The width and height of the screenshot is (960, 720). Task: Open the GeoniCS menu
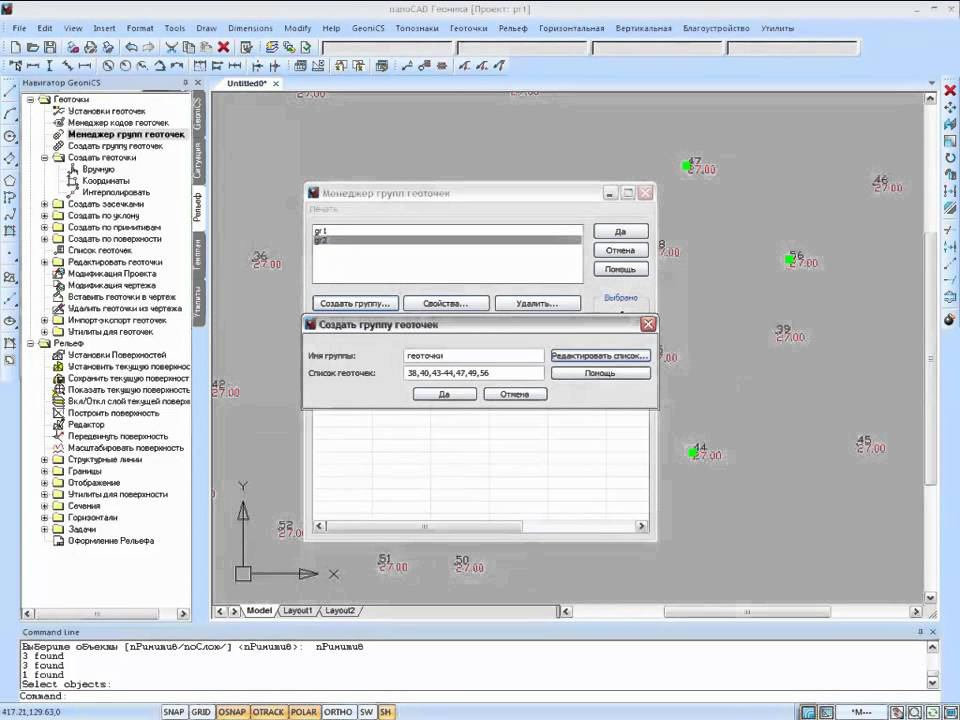click(368, 28)
